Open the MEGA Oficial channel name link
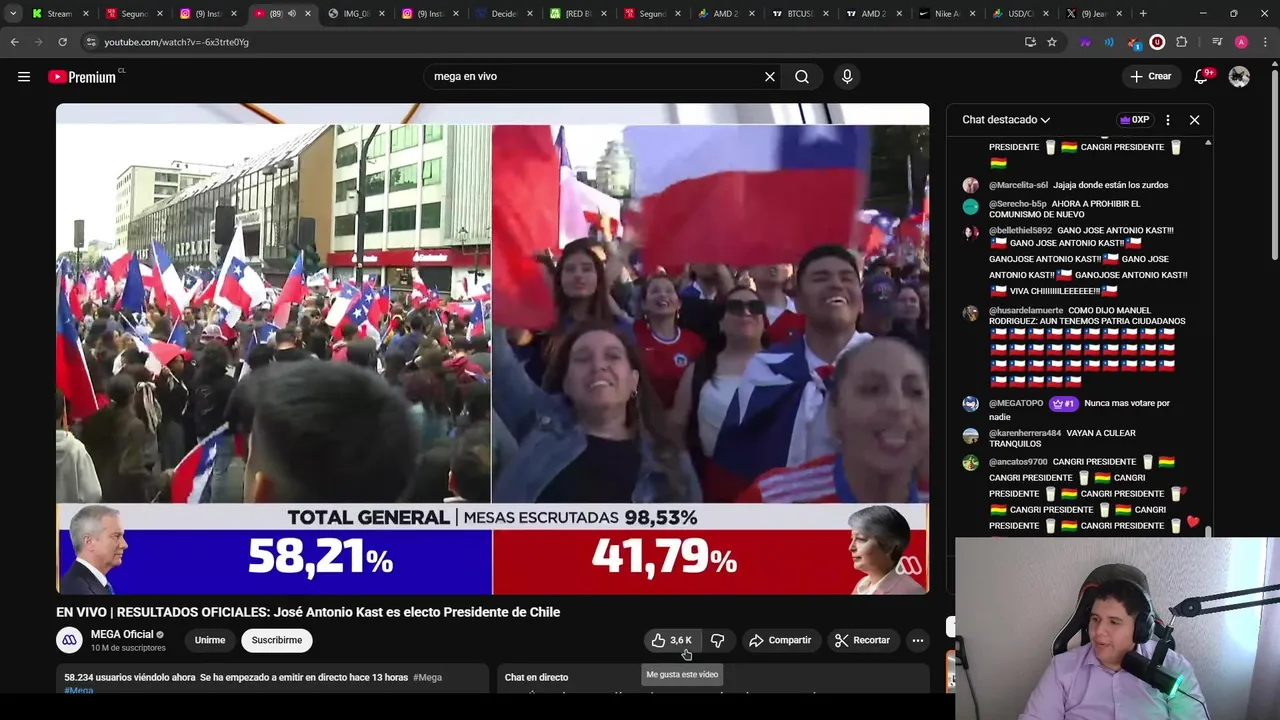The height and width of the screenshot is (720, 1280). tap(122, 634)
